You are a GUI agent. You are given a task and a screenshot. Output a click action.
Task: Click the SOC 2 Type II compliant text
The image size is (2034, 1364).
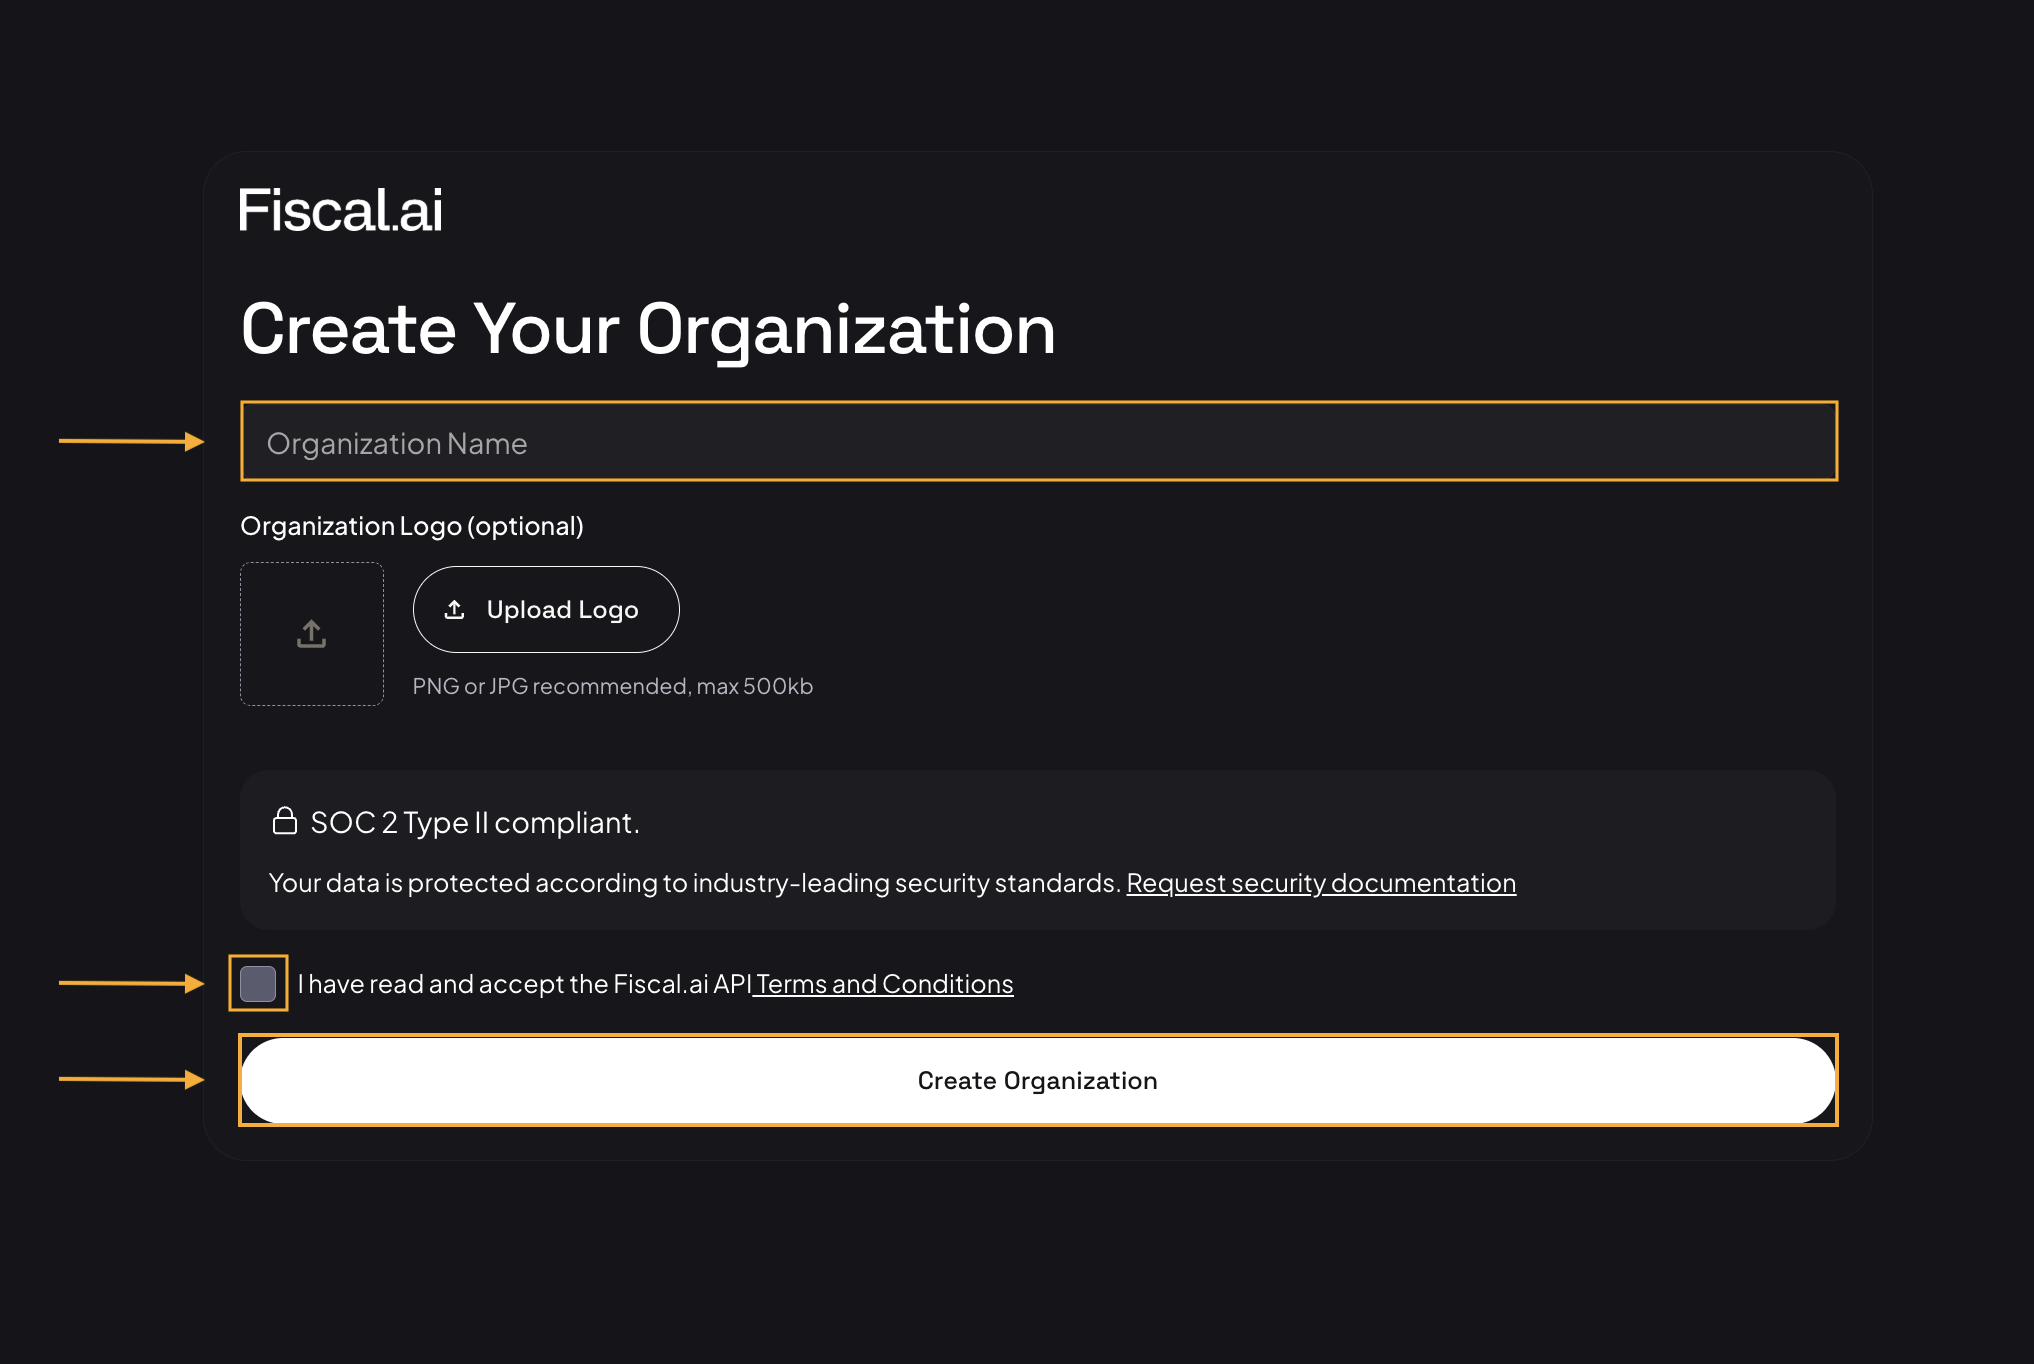(x=475, y=822)
